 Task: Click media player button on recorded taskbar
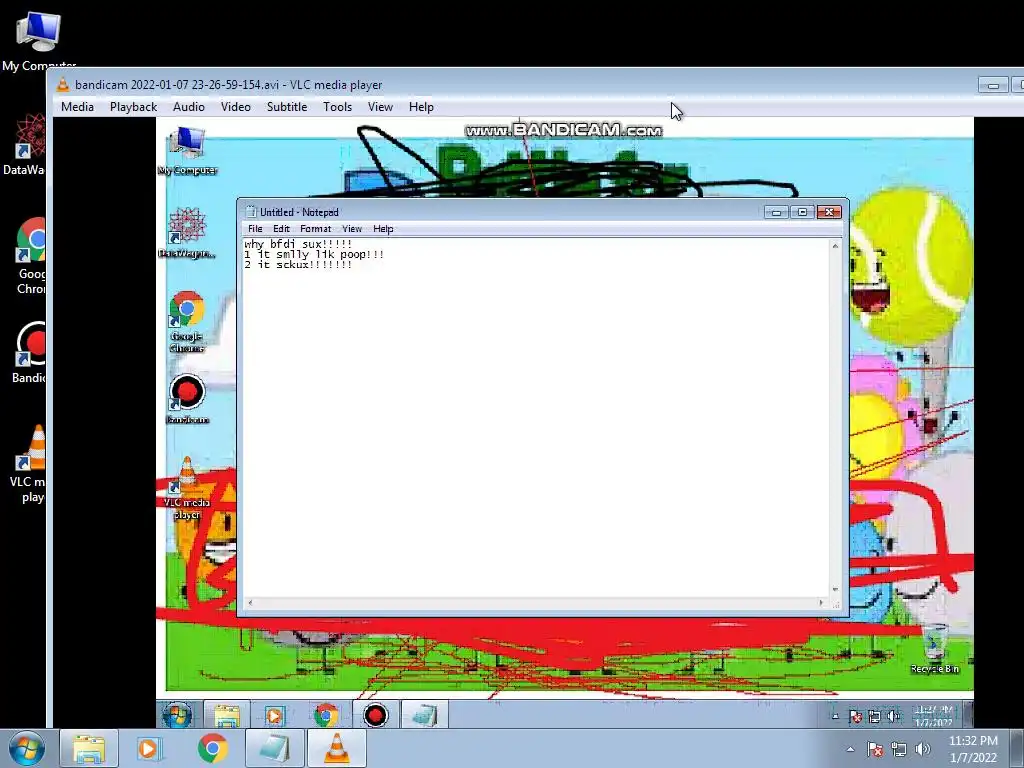[275, 715]
